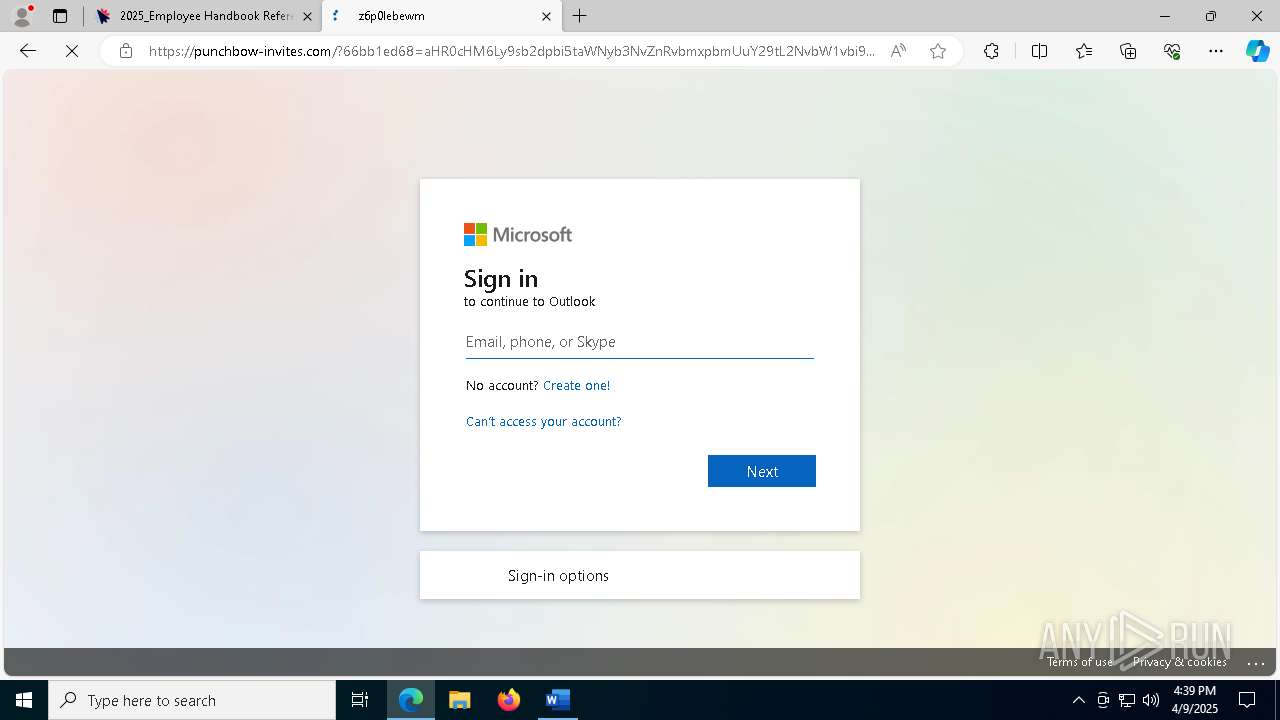
Task: Open Terms of use link
Action: tap(1080, 662)
